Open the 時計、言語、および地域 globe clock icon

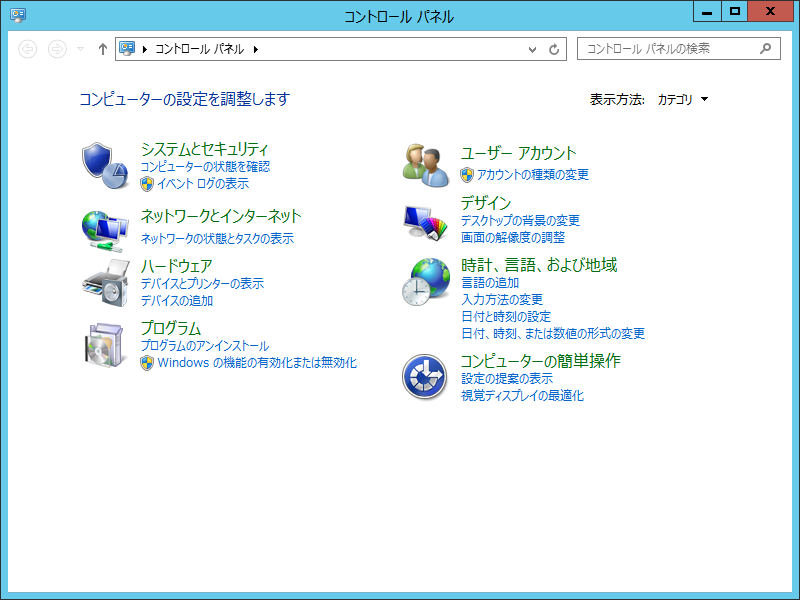point(426,282)
